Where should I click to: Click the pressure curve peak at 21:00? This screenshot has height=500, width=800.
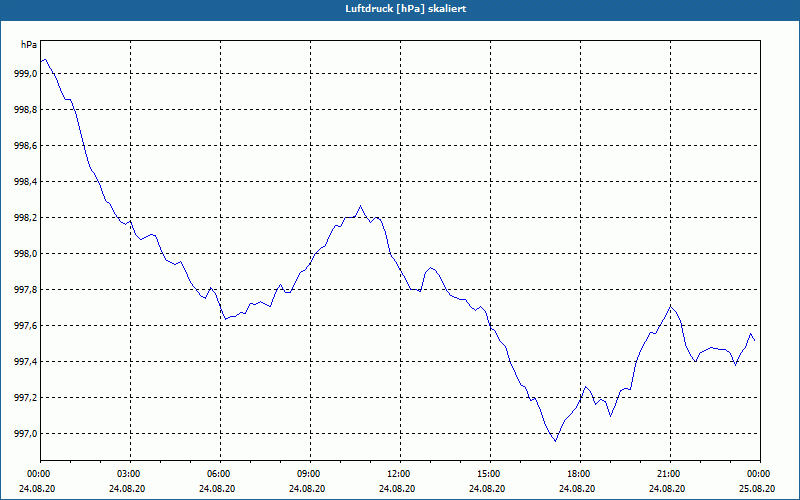tap(670, 306)
